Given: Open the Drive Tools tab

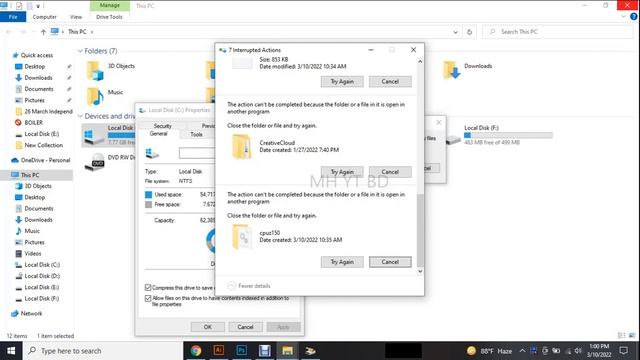Looking at the screenshot, I should coord(109,17).
